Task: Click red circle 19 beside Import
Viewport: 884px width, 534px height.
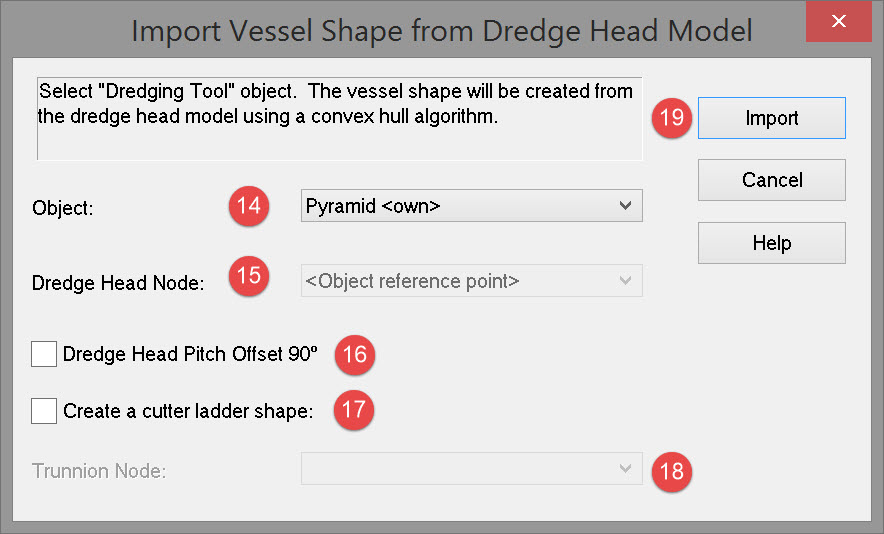Action: [671, 118]
